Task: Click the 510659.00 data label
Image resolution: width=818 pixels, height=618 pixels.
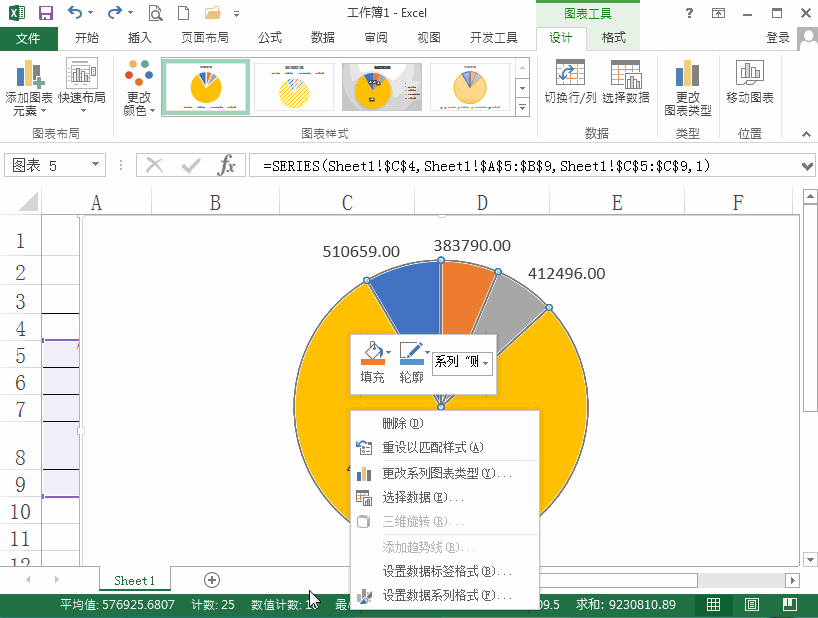Action: (361, 251)
